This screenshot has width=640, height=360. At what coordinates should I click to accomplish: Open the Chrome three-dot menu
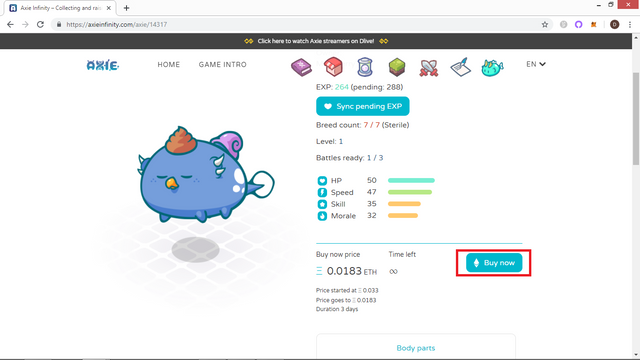630,24
